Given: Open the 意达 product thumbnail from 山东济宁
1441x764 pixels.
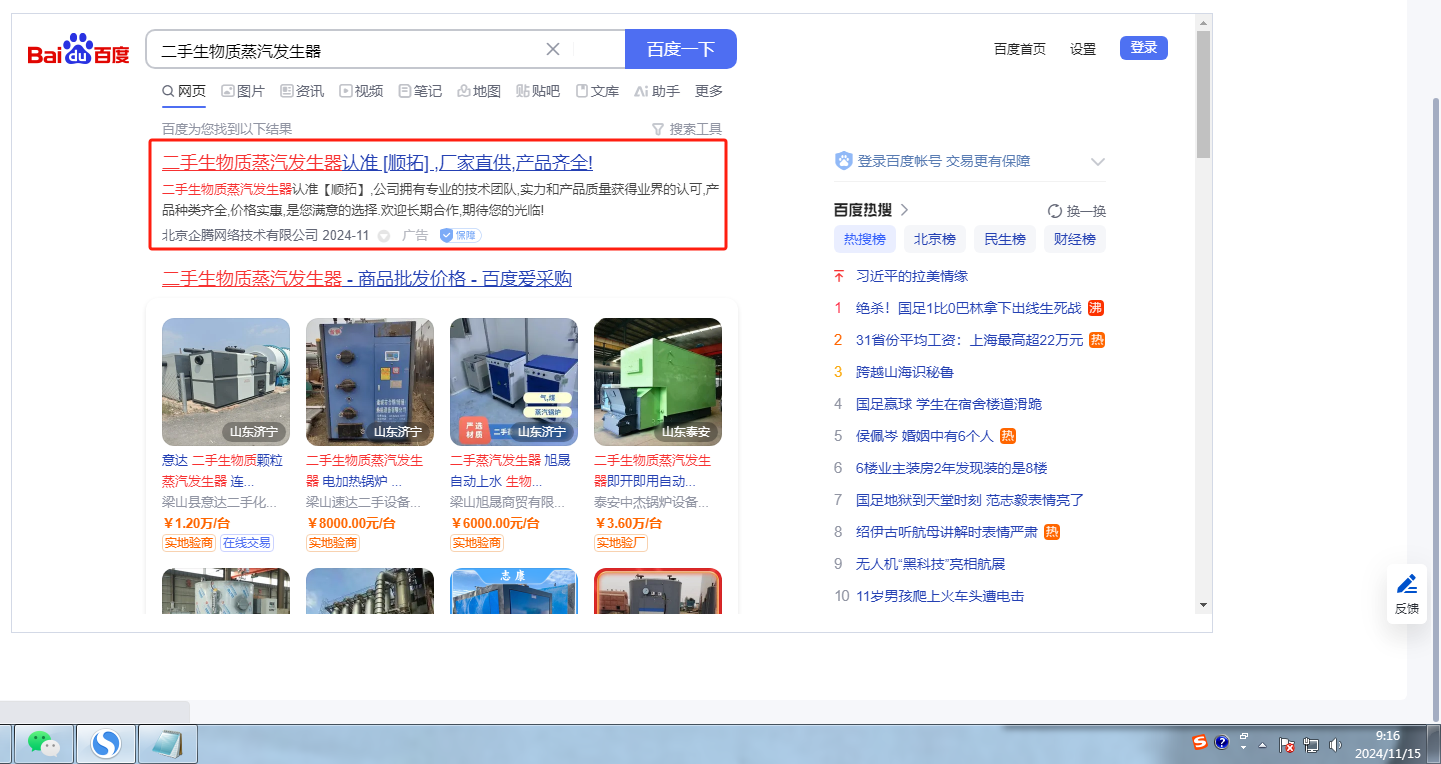Looking at the screenshot, I should (x=226, y=382).
